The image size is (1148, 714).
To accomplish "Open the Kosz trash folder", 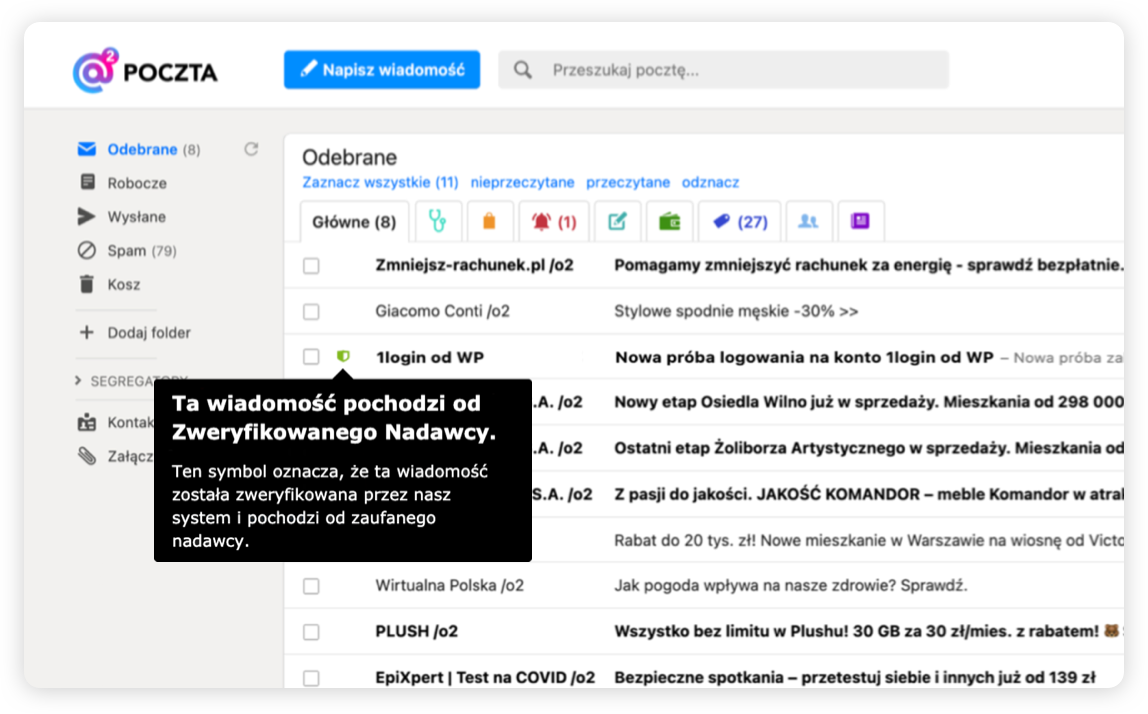I will (x=124, y=284).
